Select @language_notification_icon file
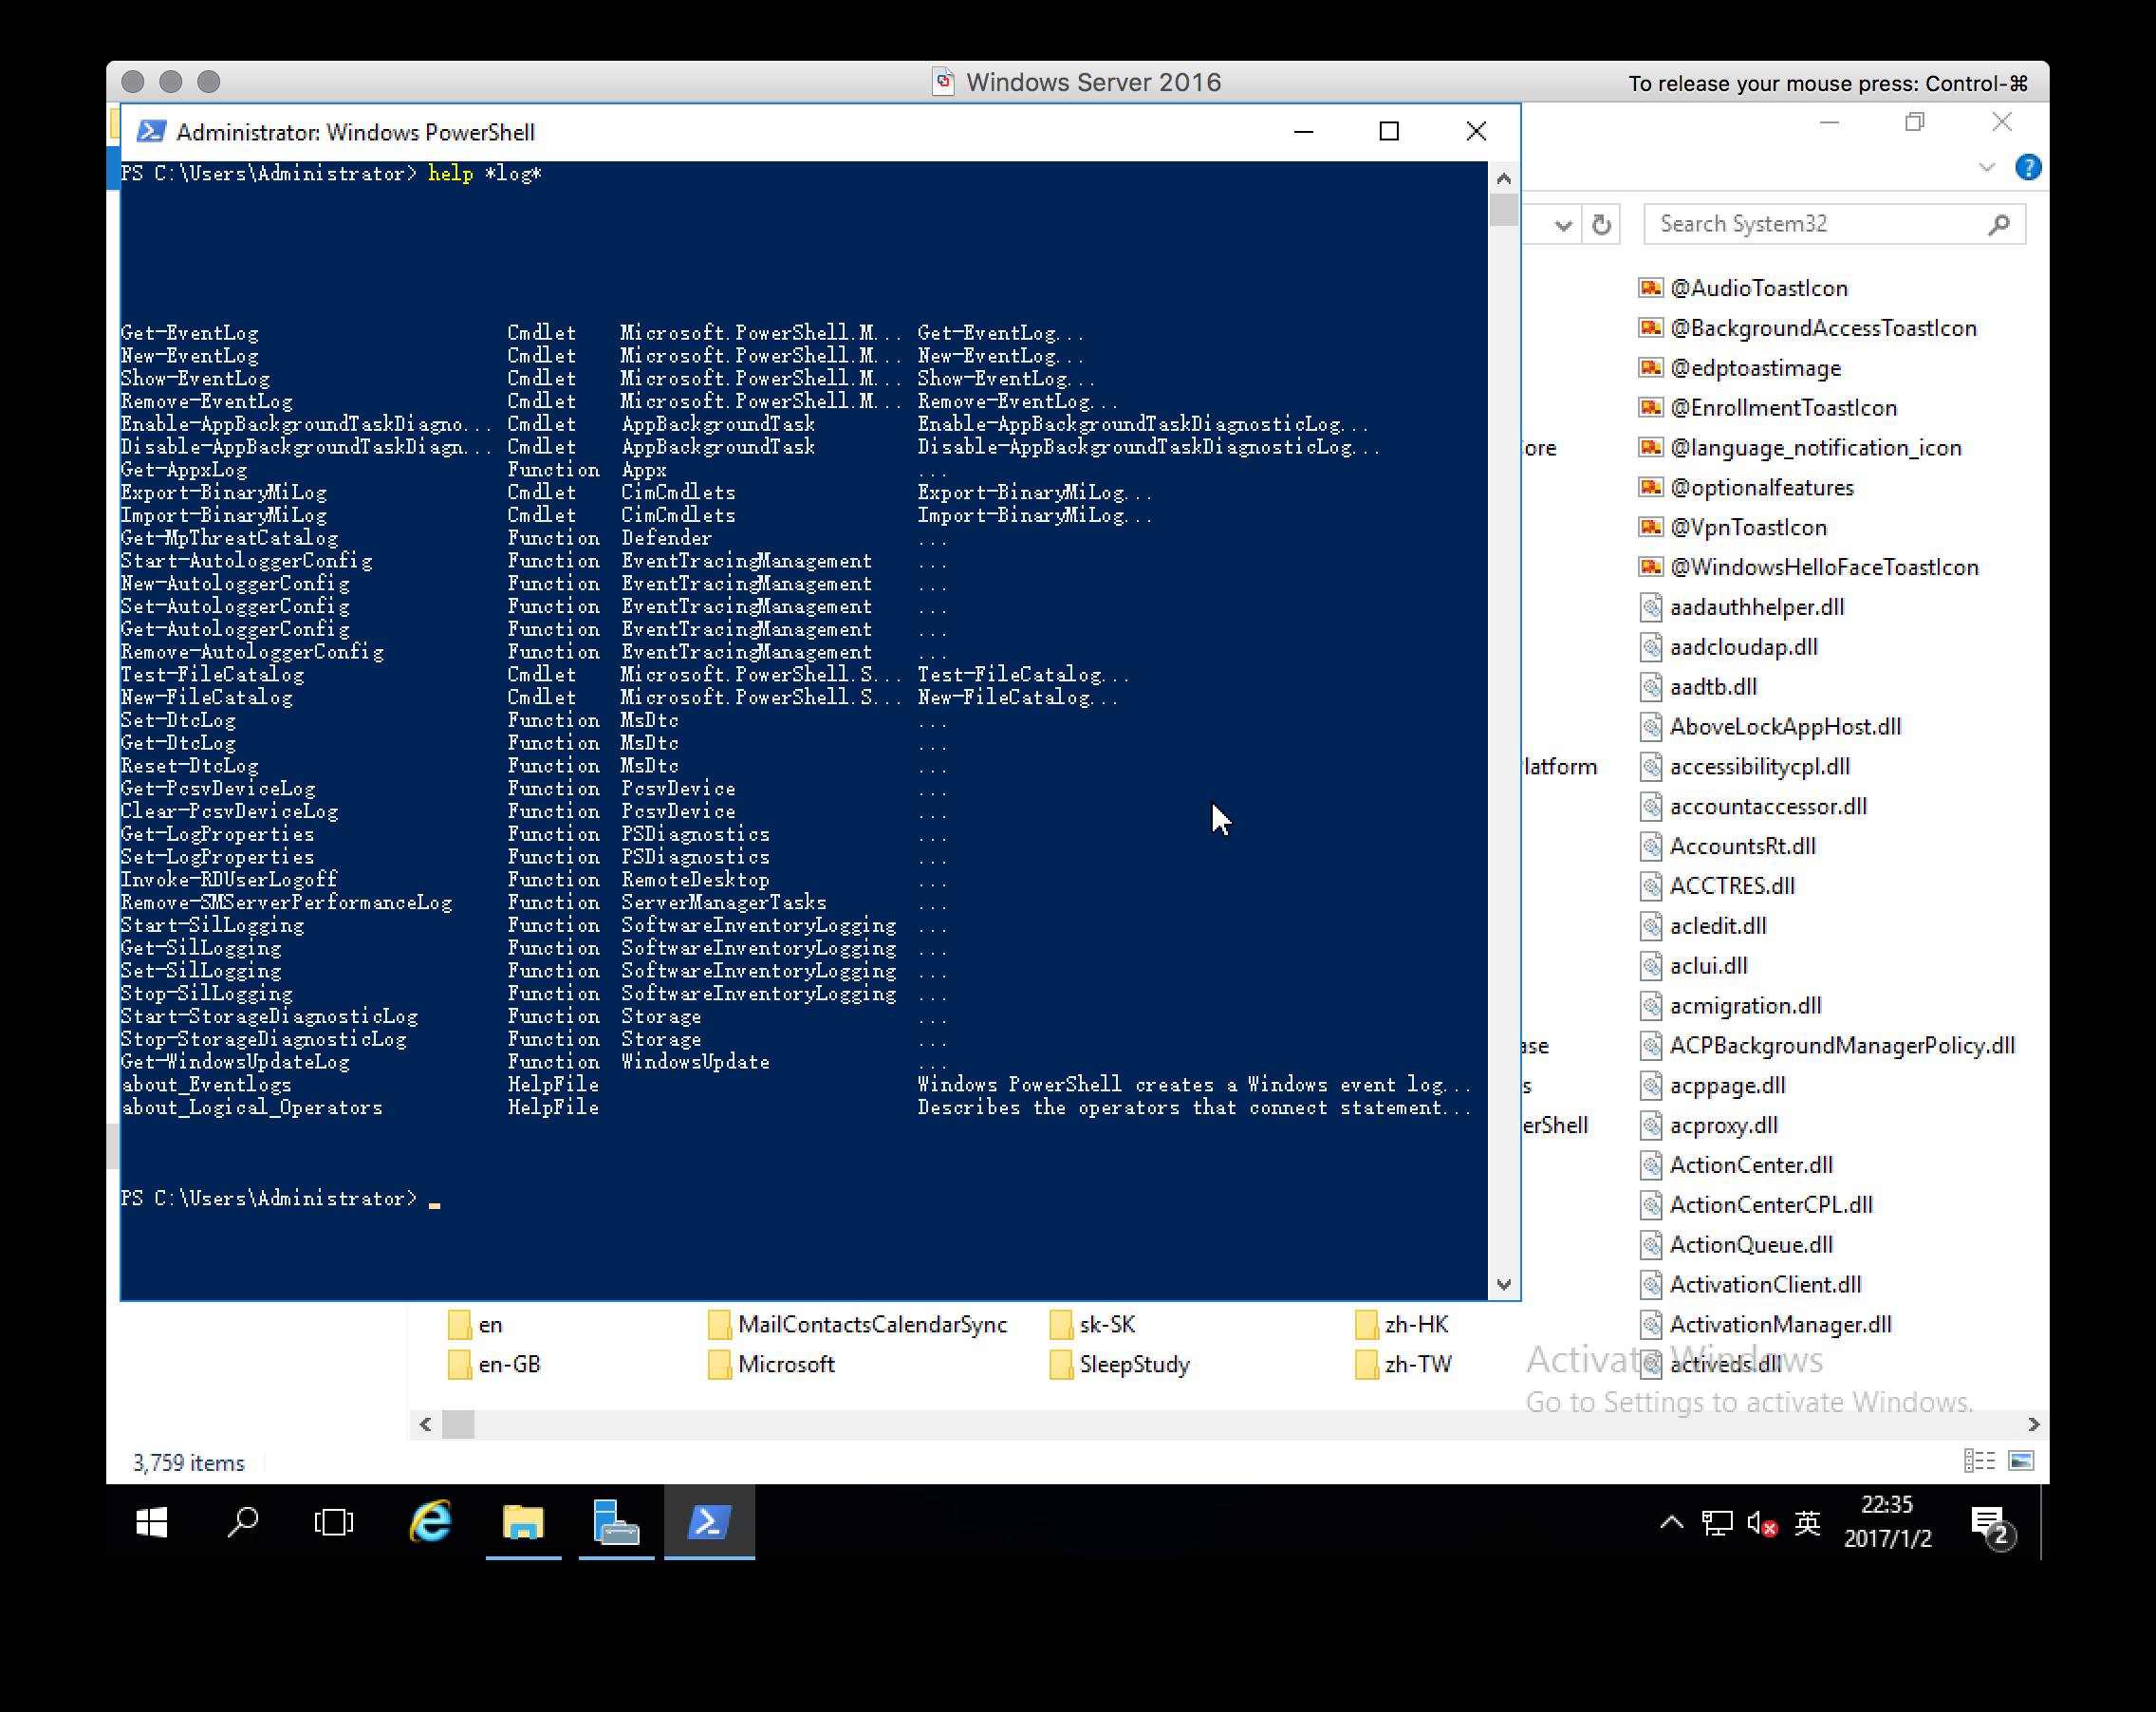This screenshot has height=1712, width=2156. click(1800, 448)
